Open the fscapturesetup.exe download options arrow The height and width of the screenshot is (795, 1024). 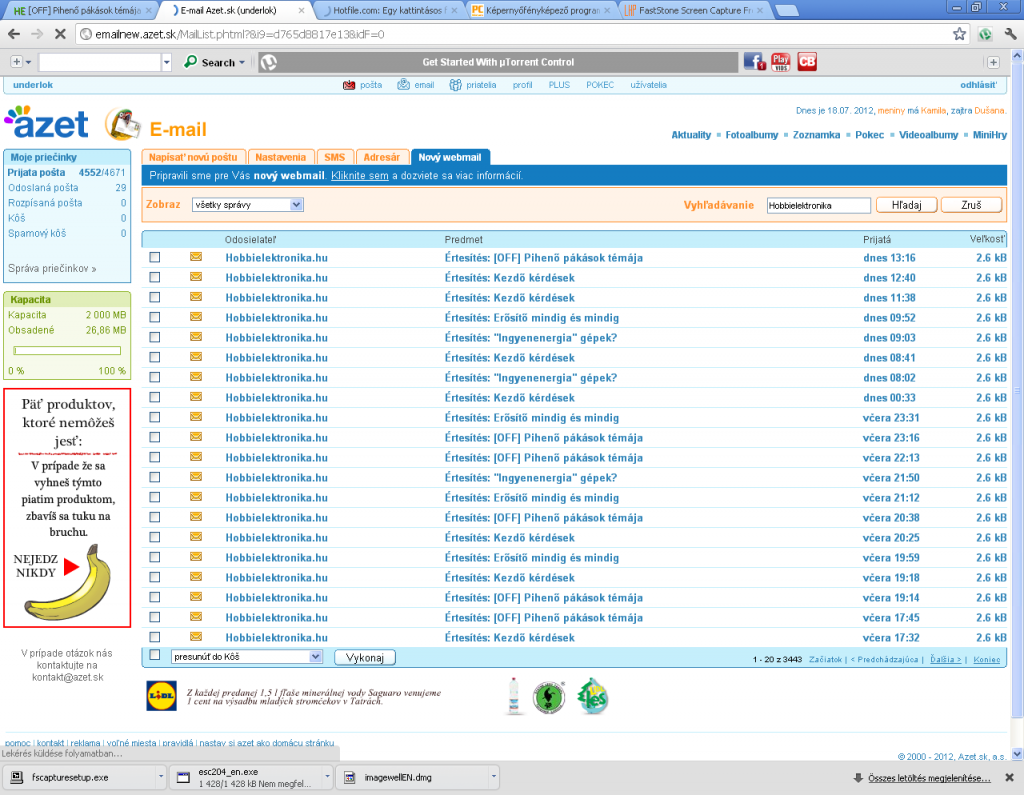click(161, 777)
